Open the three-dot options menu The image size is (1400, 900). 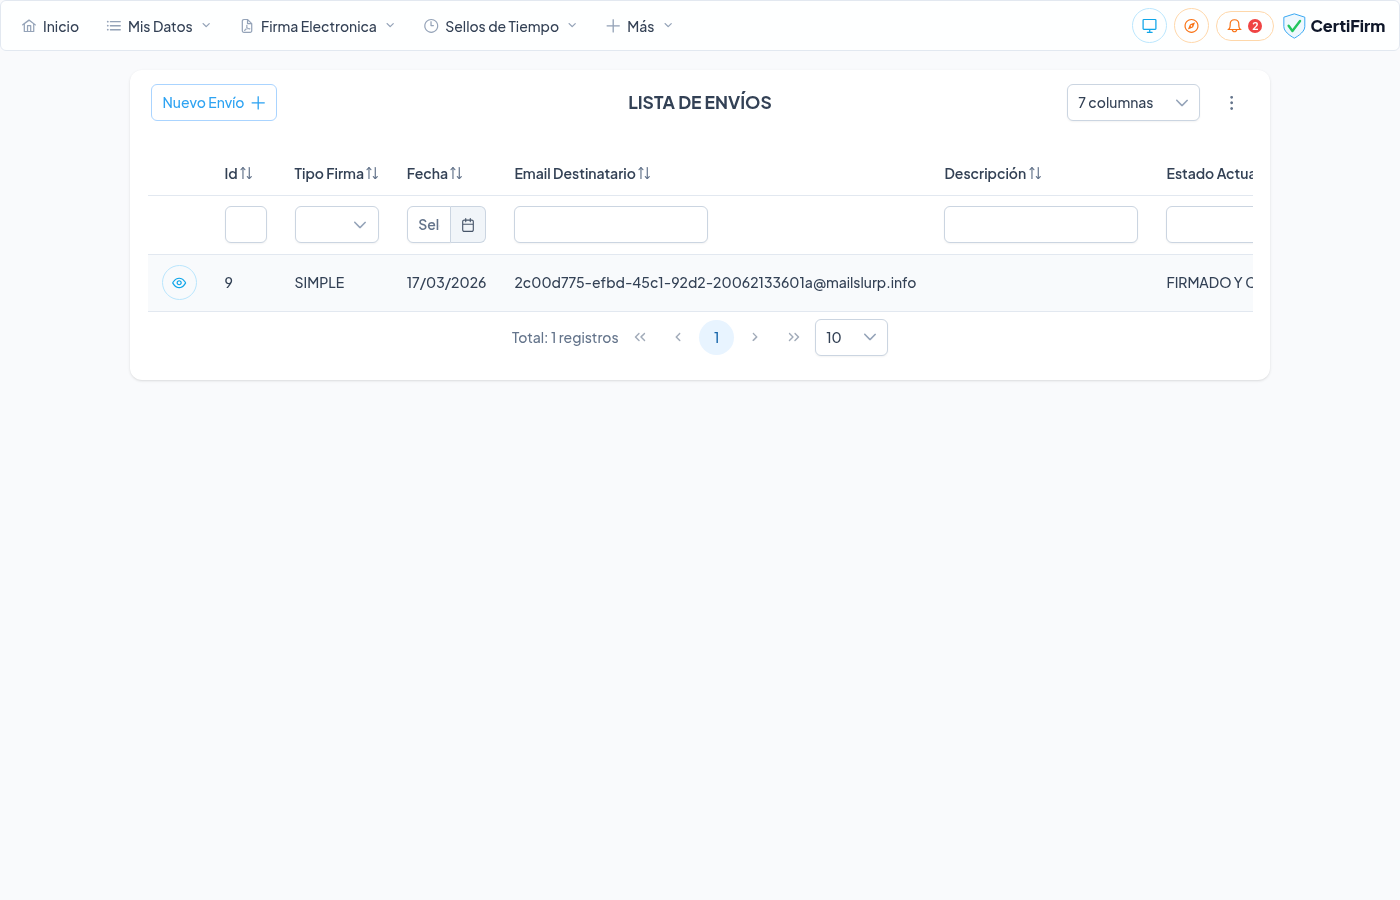click(x=1231, y=103)
